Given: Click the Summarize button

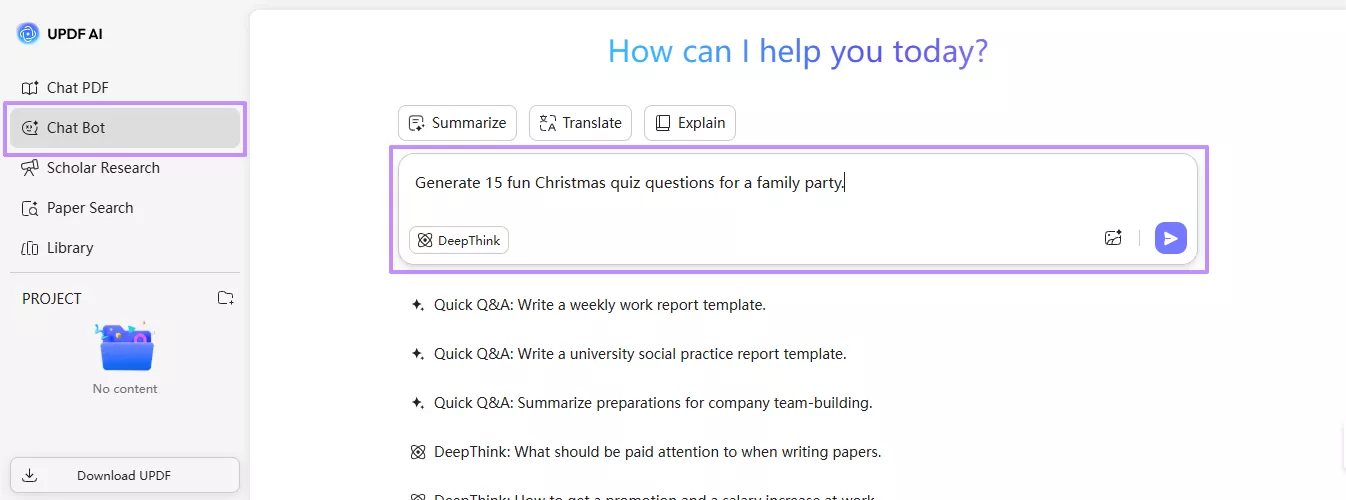Looking at the screenshot, I should coord(457,123).
